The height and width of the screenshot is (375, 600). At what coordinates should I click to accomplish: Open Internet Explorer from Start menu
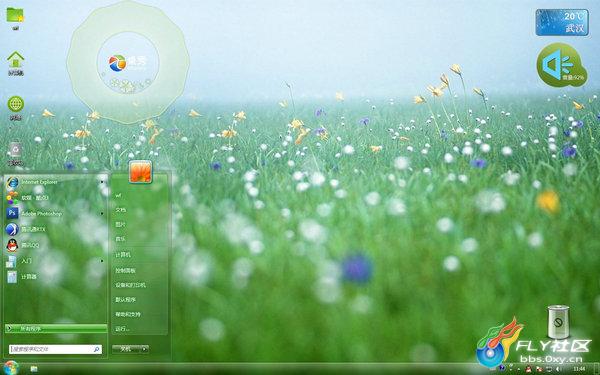click(54, 182)
